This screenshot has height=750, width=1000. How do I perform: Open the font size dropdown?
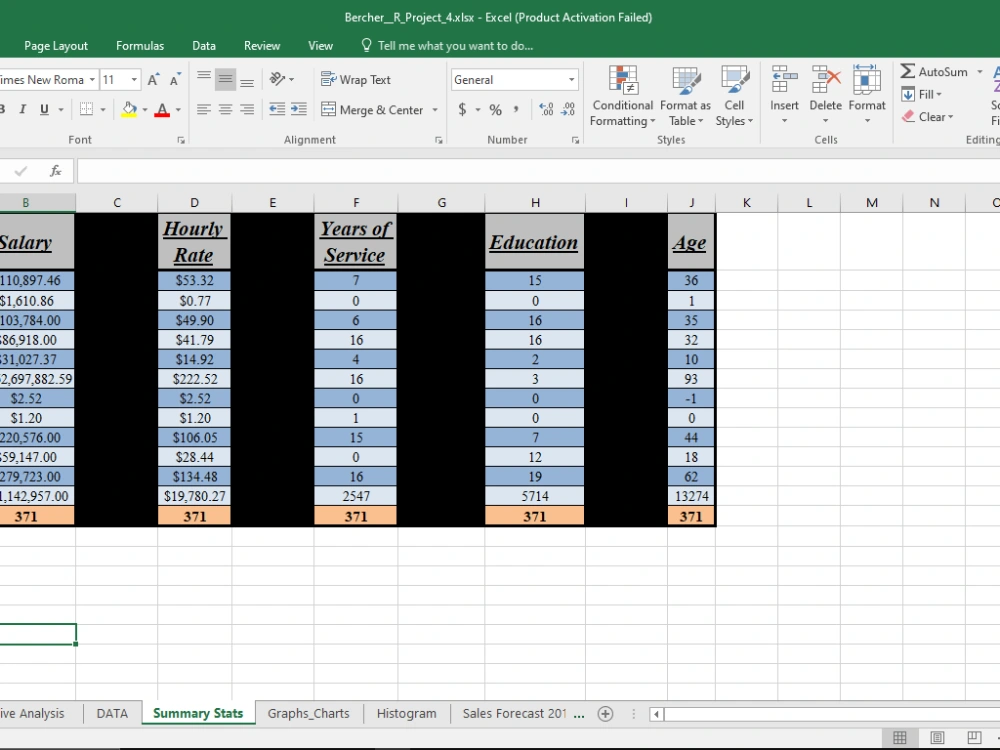pos(132,79)
